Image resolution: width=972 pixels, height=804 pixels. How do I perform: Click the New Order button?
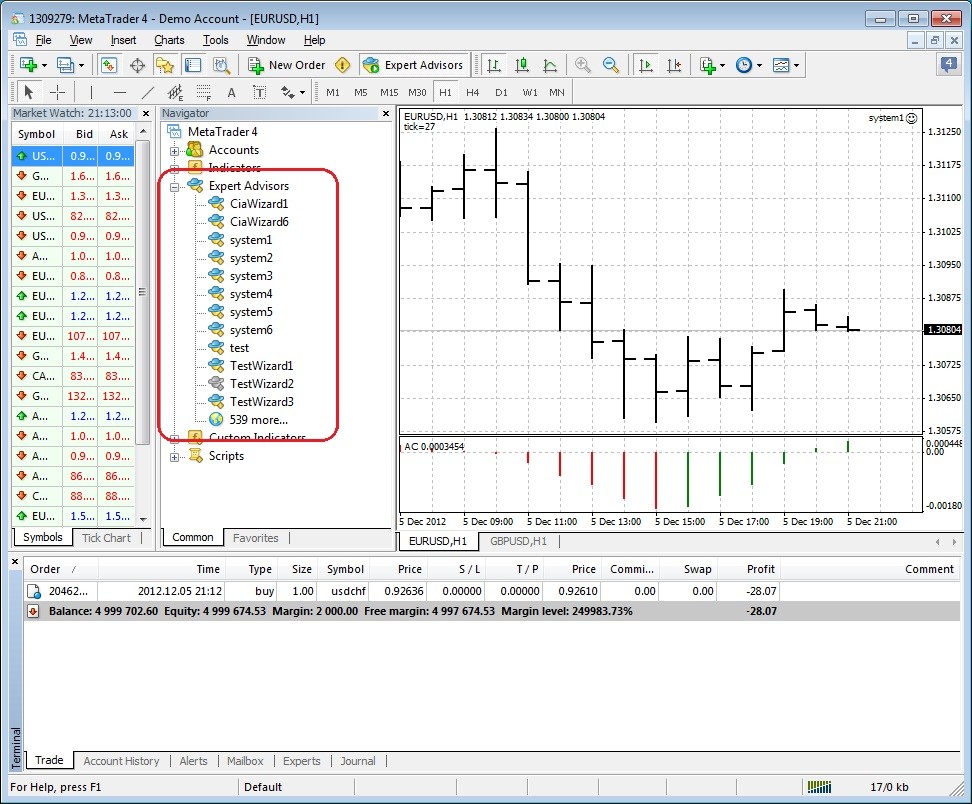pyautogui.click(x=287, y=65)
